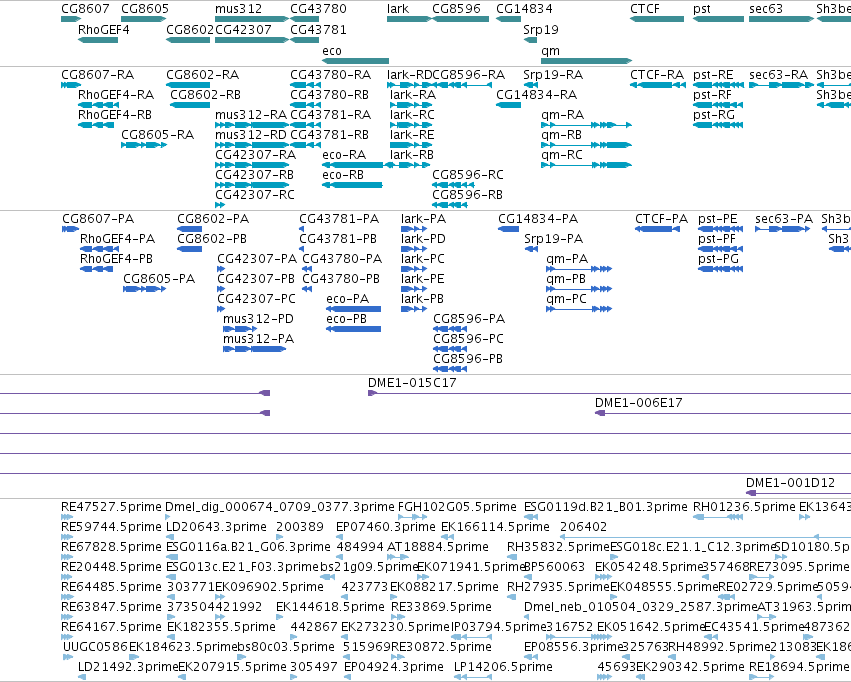Select the pst-PF protein label
851x682 pixels.
[717, 239]
